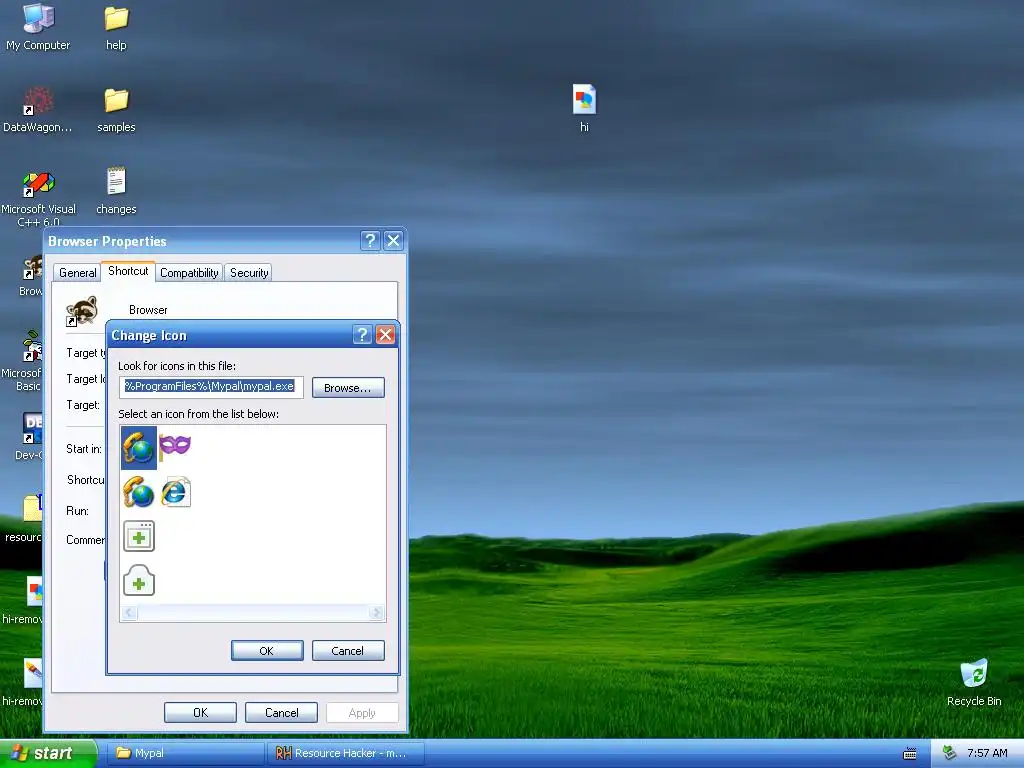Confirm Change Icon dialog with OK

pyautogui.click(x=266, y=651)
